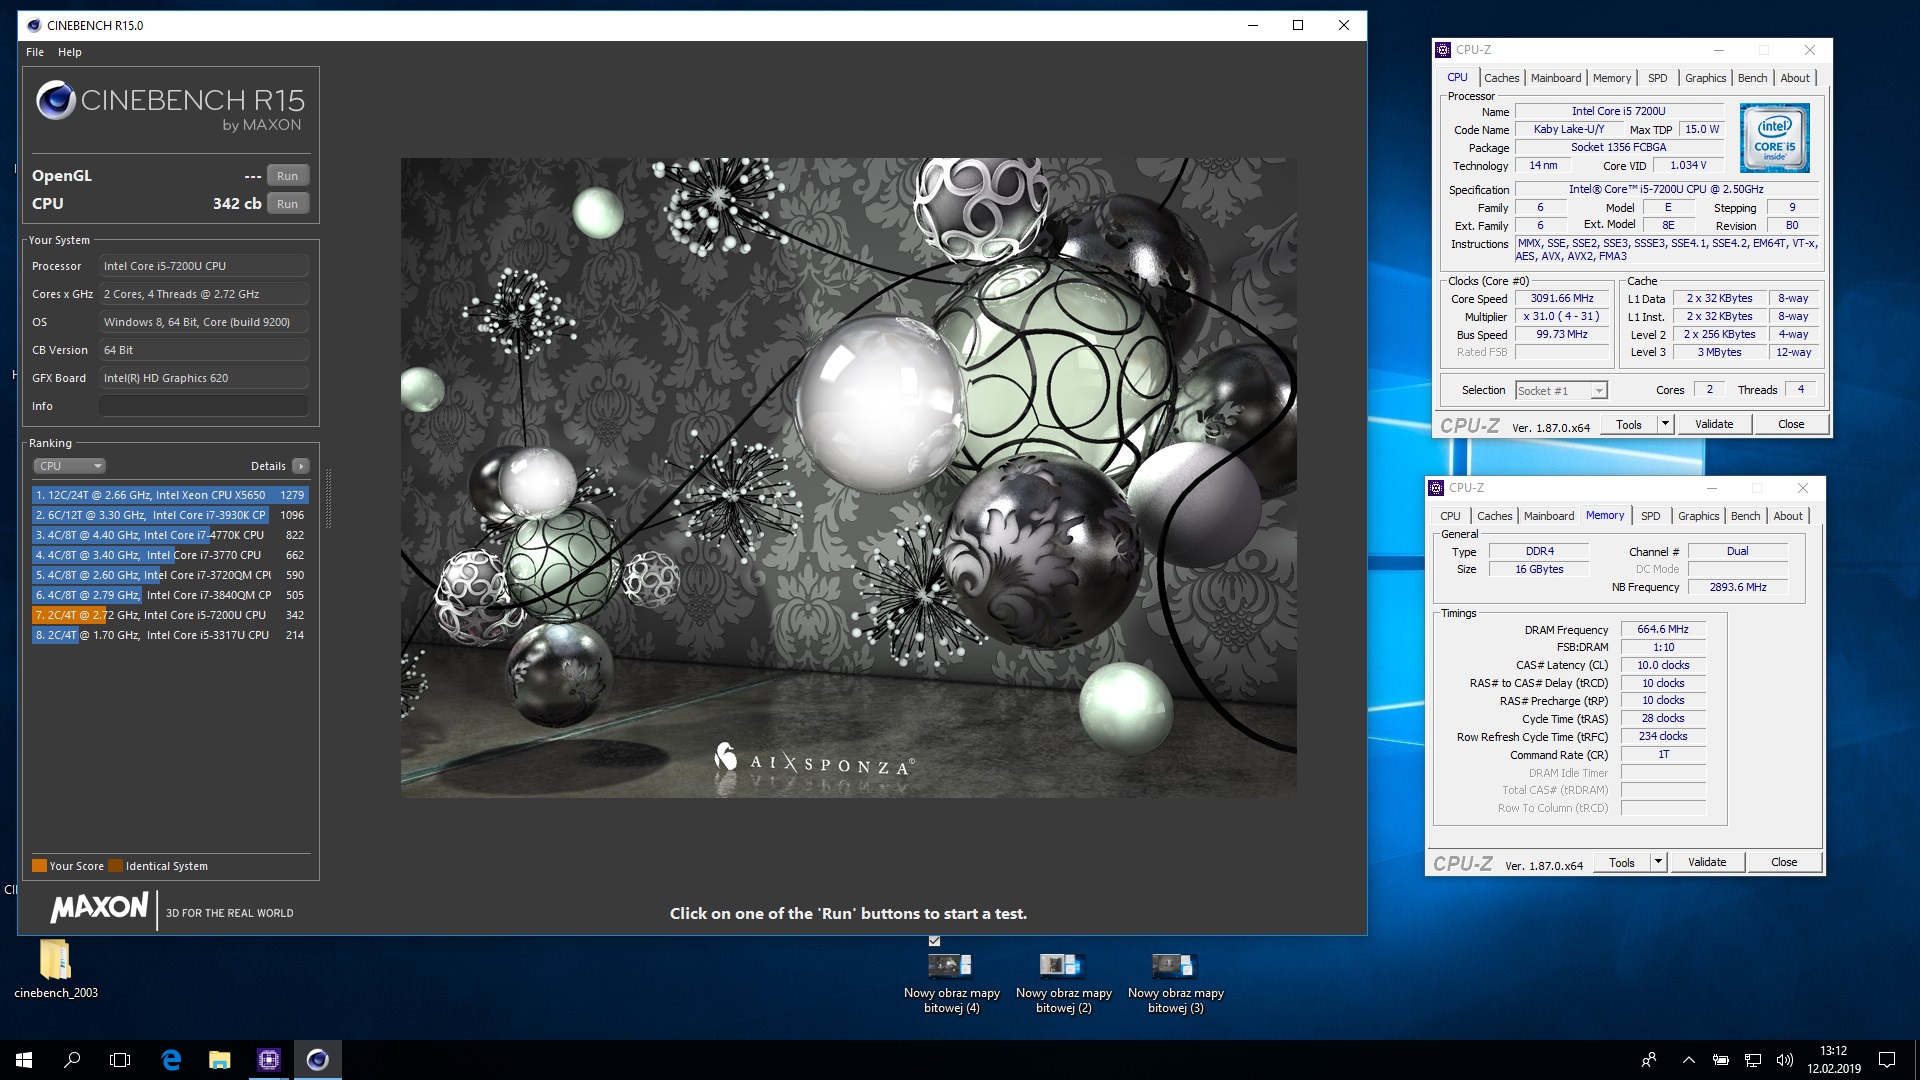
Task: Click the ranking panel resize handle
Action: [x=328, y=498]
